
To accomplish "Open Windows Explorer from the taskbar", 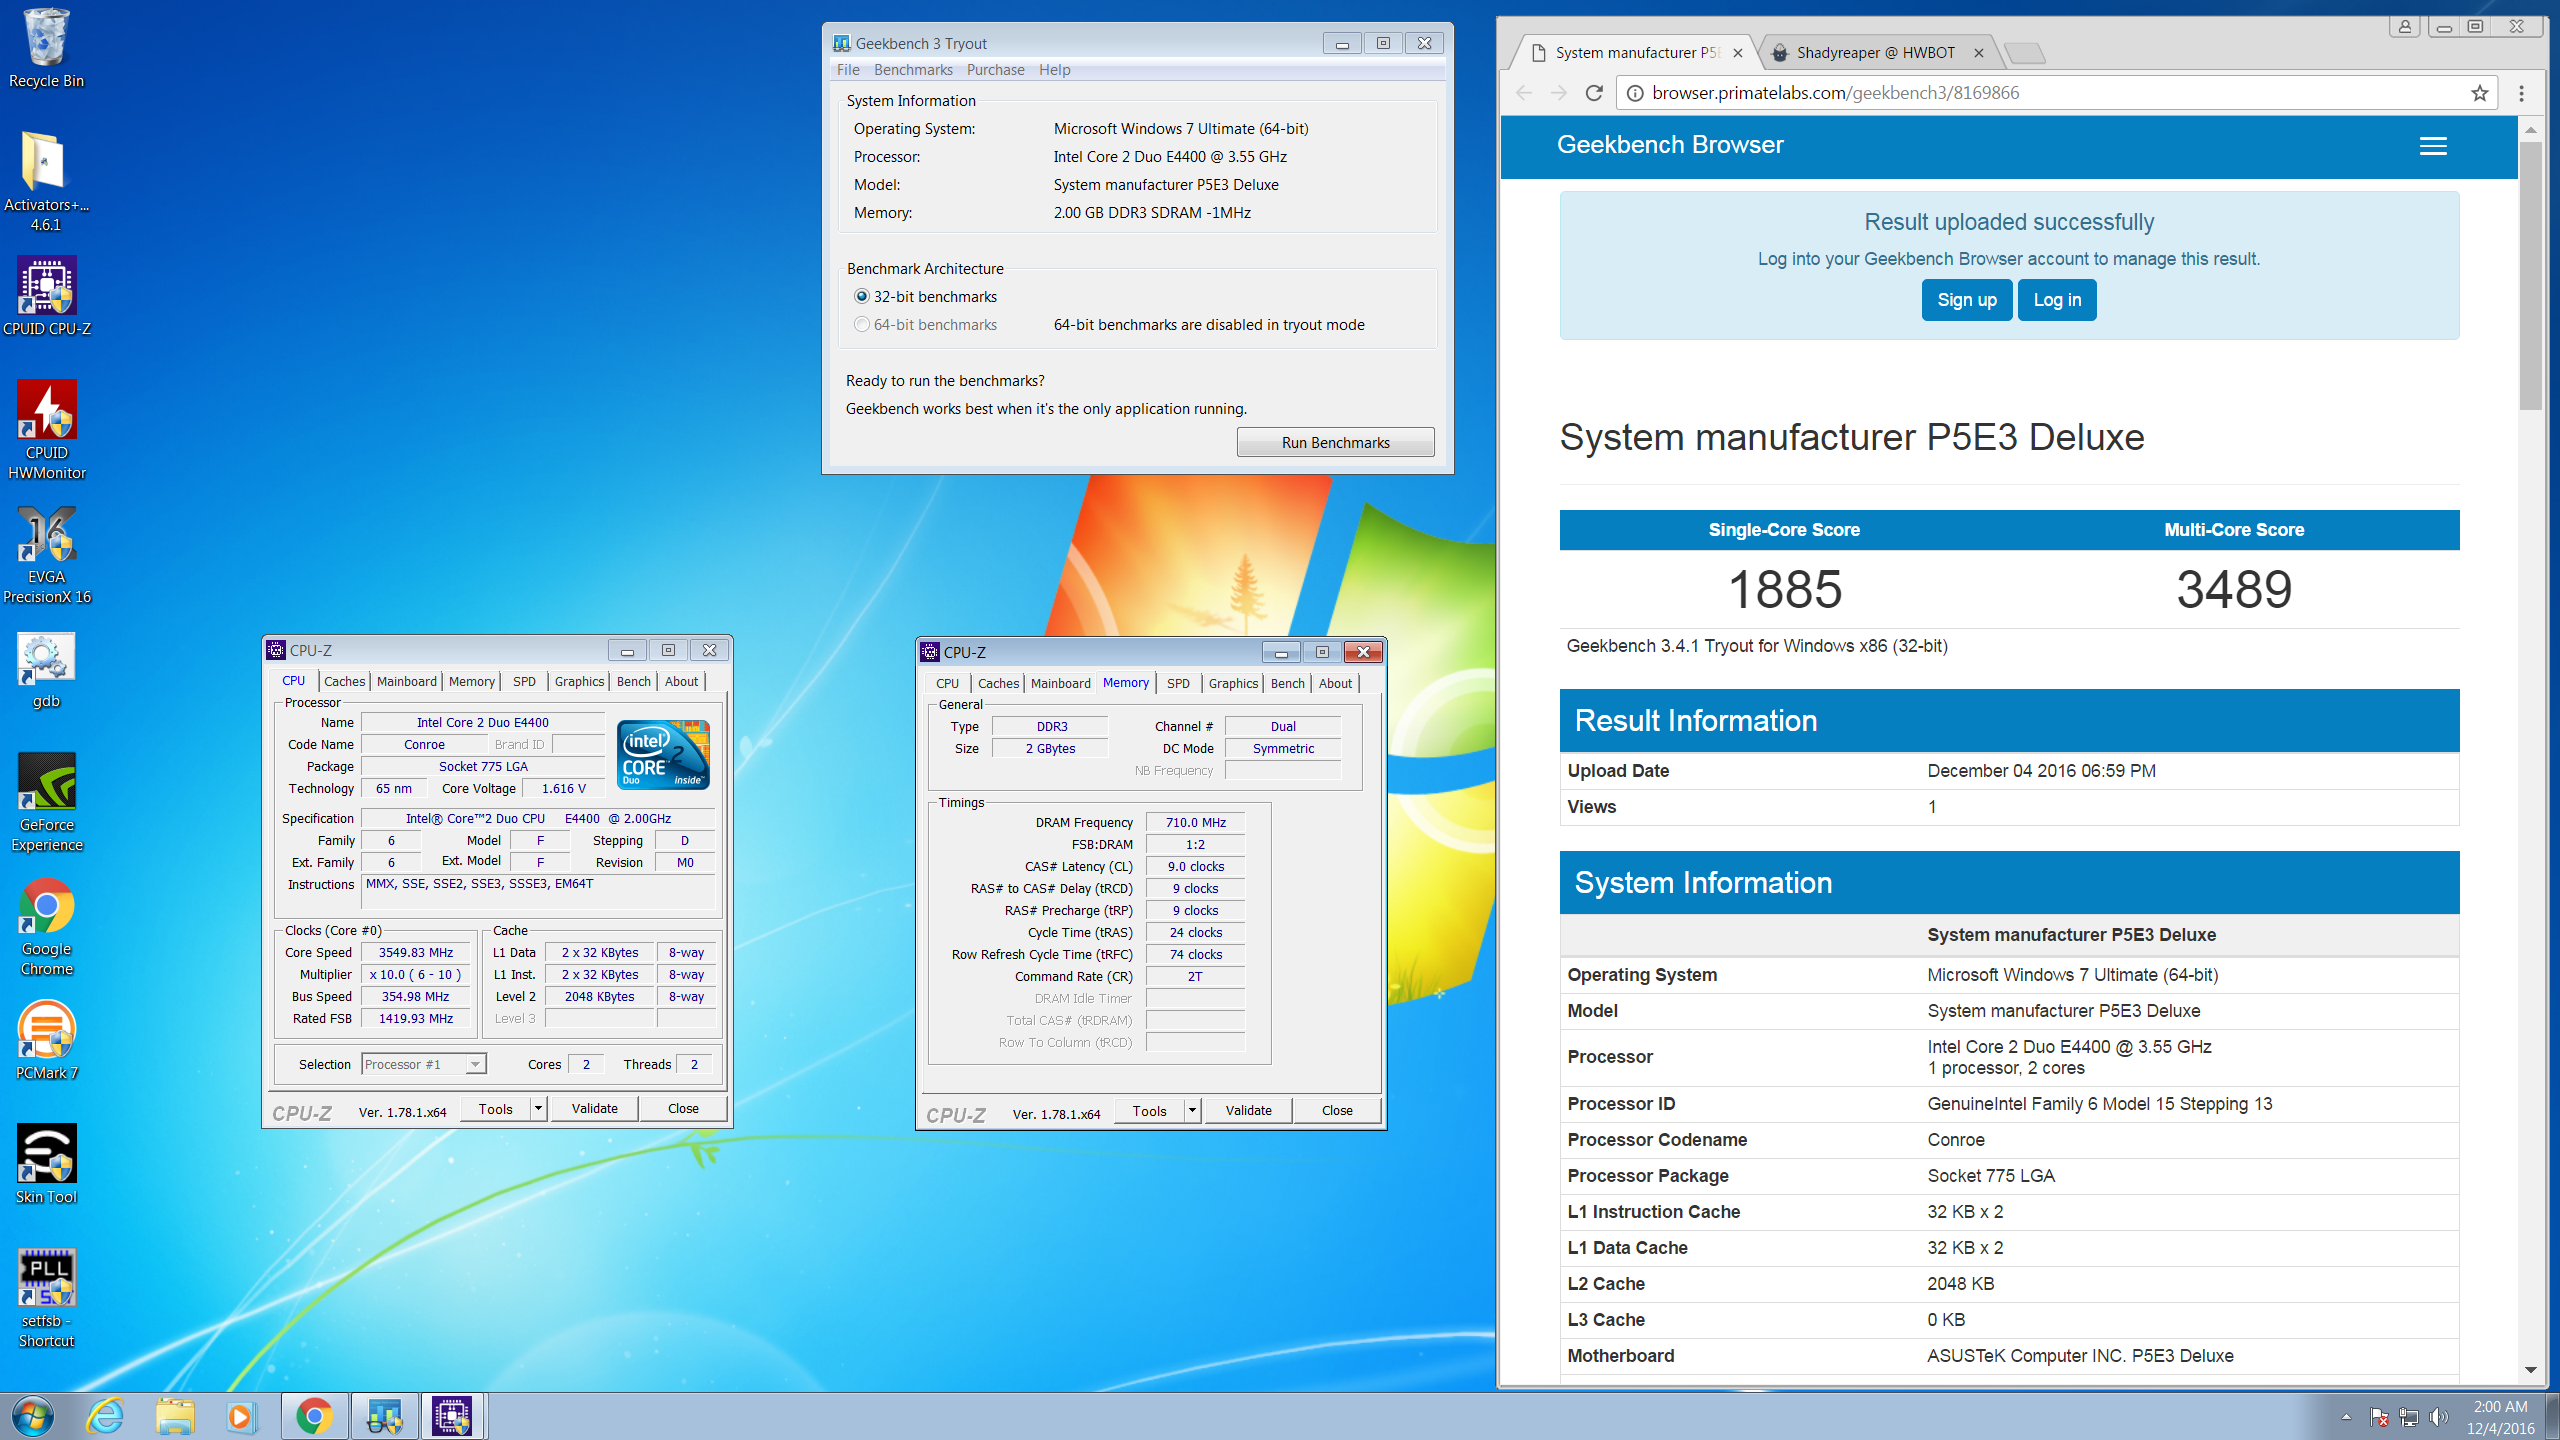I will coord(175,1416).
